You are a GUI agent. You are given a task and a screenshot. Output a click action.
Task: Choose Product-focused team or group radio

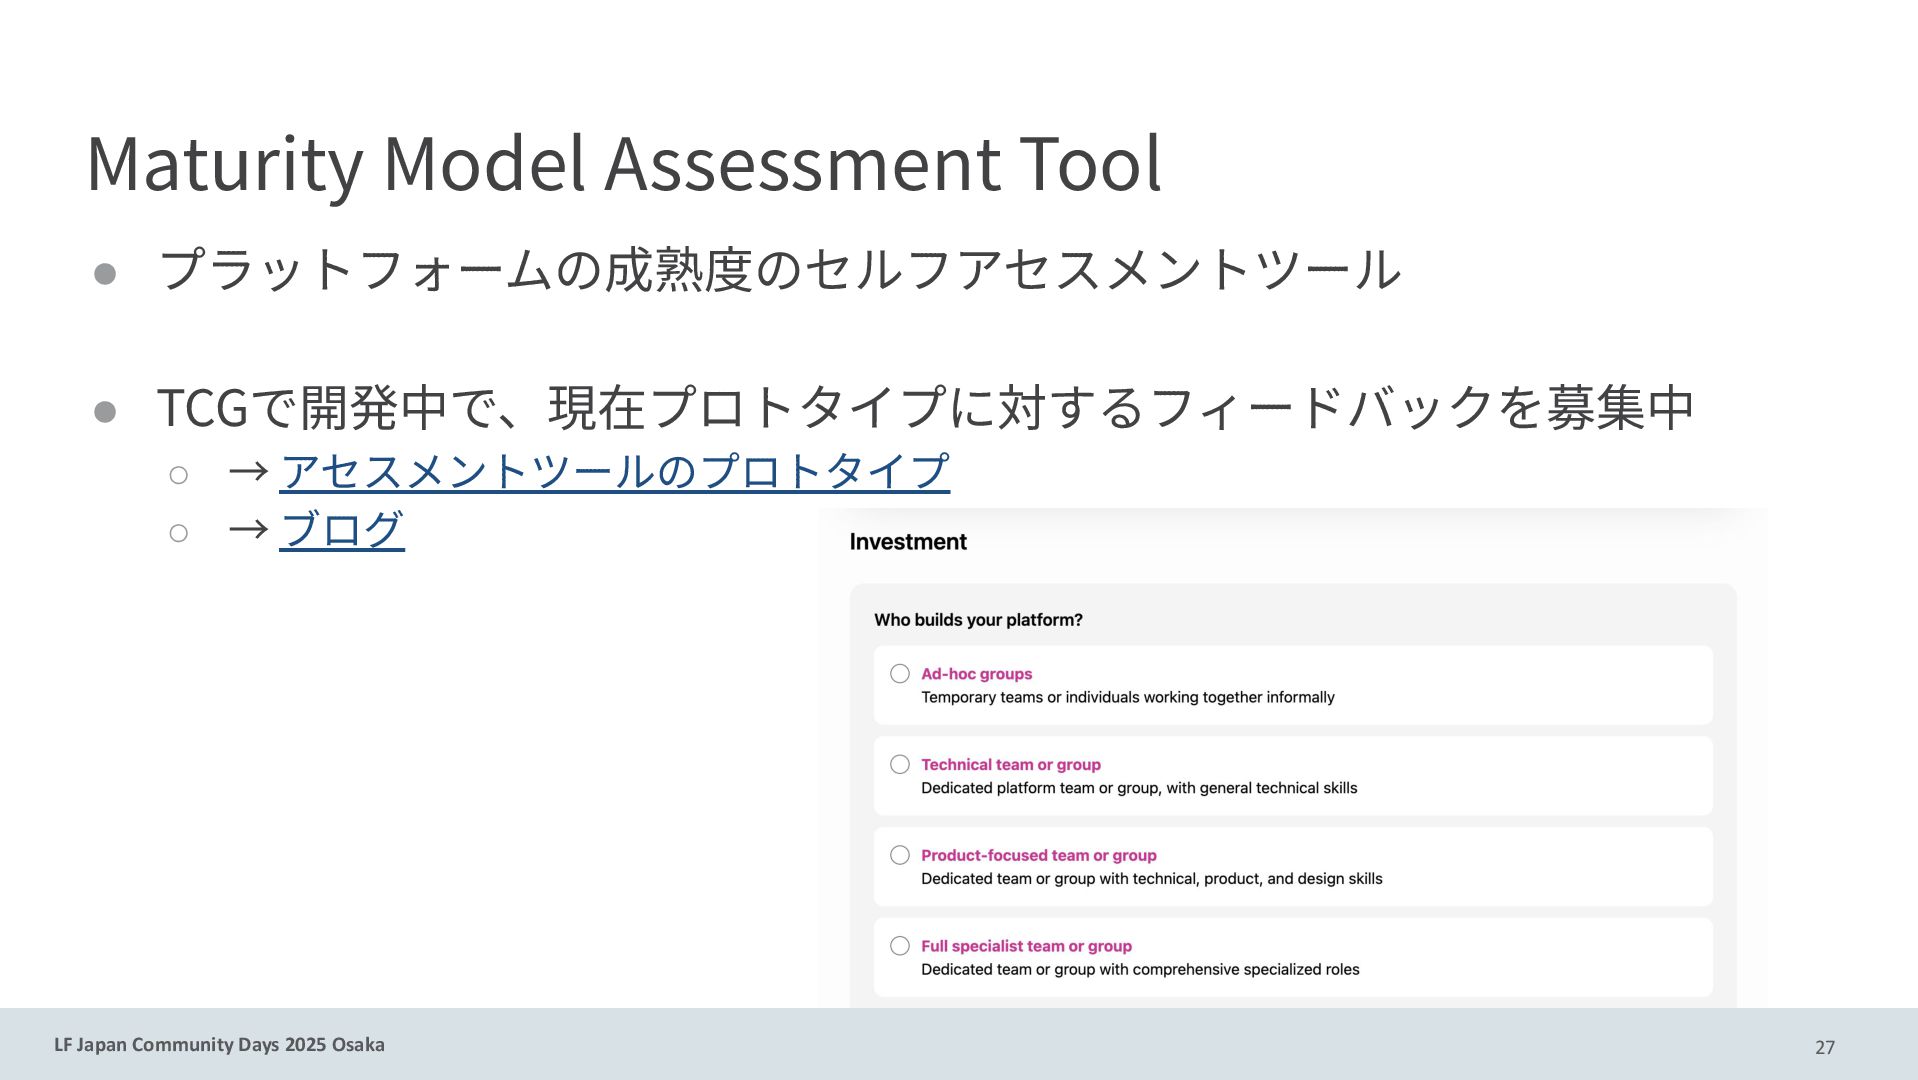(900, 855)
